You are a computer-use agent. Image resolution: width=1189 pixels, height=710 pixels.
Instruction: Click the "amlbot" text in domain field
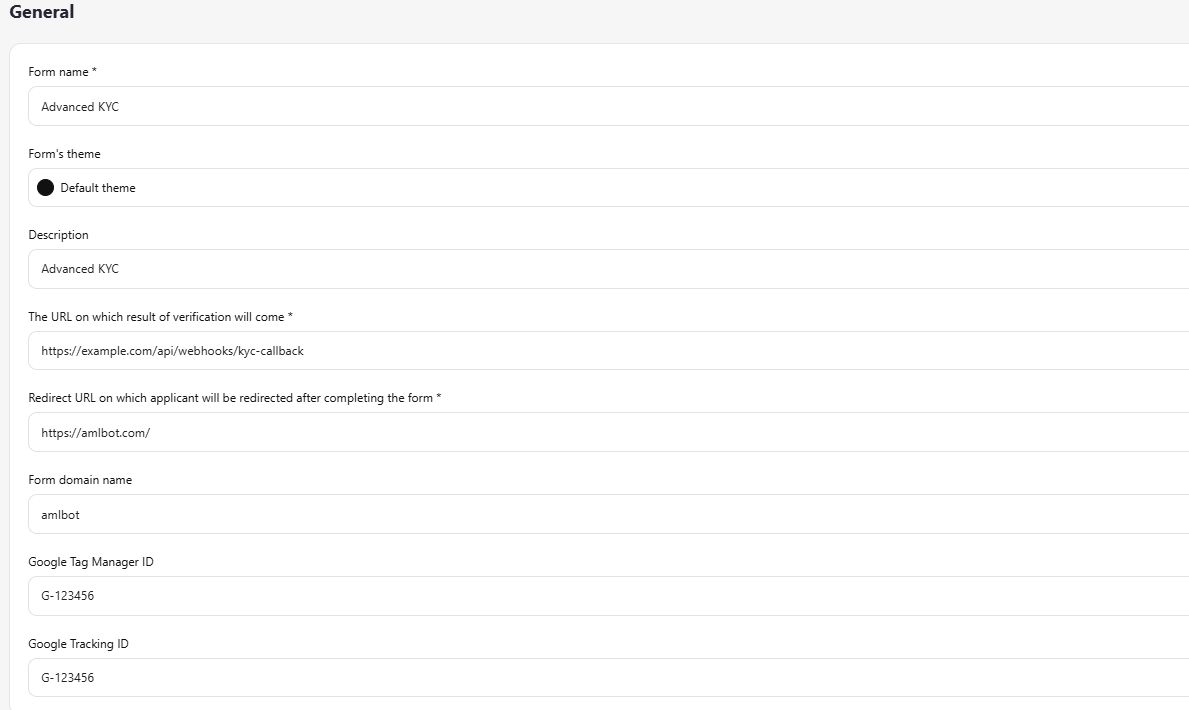point(60,515)
